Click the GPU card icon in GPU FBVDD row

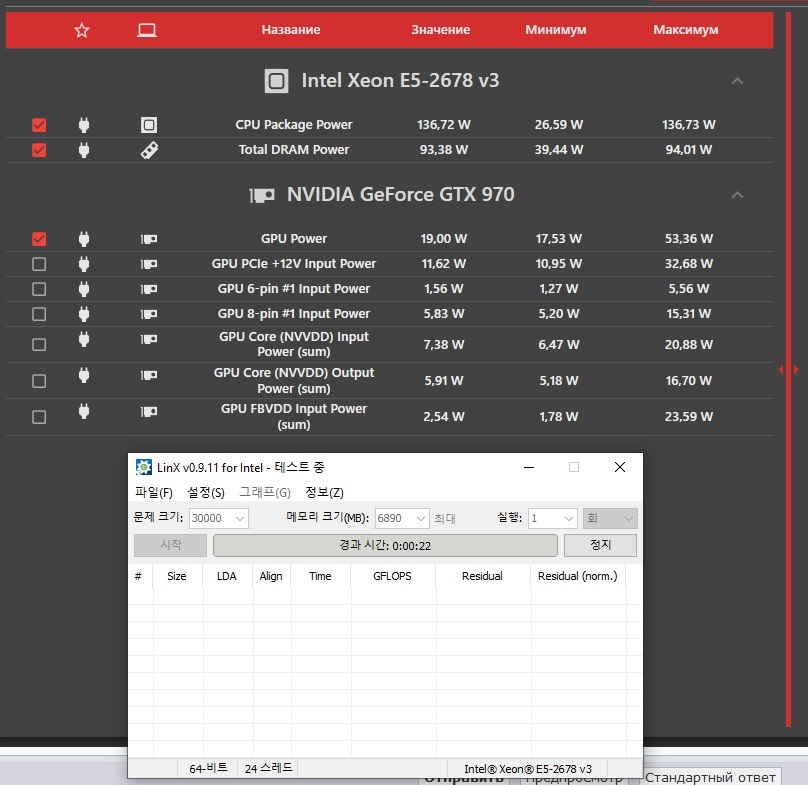click(x=149, y=411)
